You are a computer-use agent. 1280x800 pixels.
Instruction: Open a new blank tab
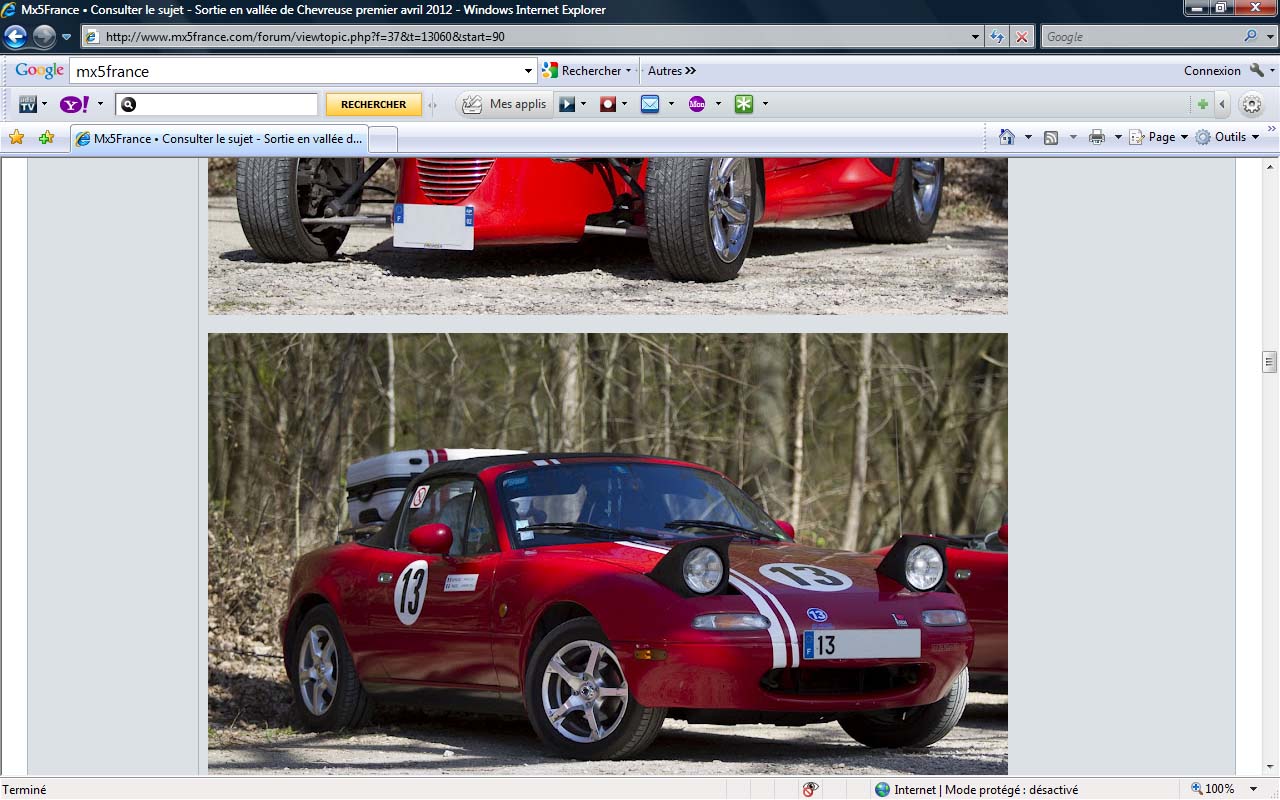pyautogui.click(x=383, y=140)
